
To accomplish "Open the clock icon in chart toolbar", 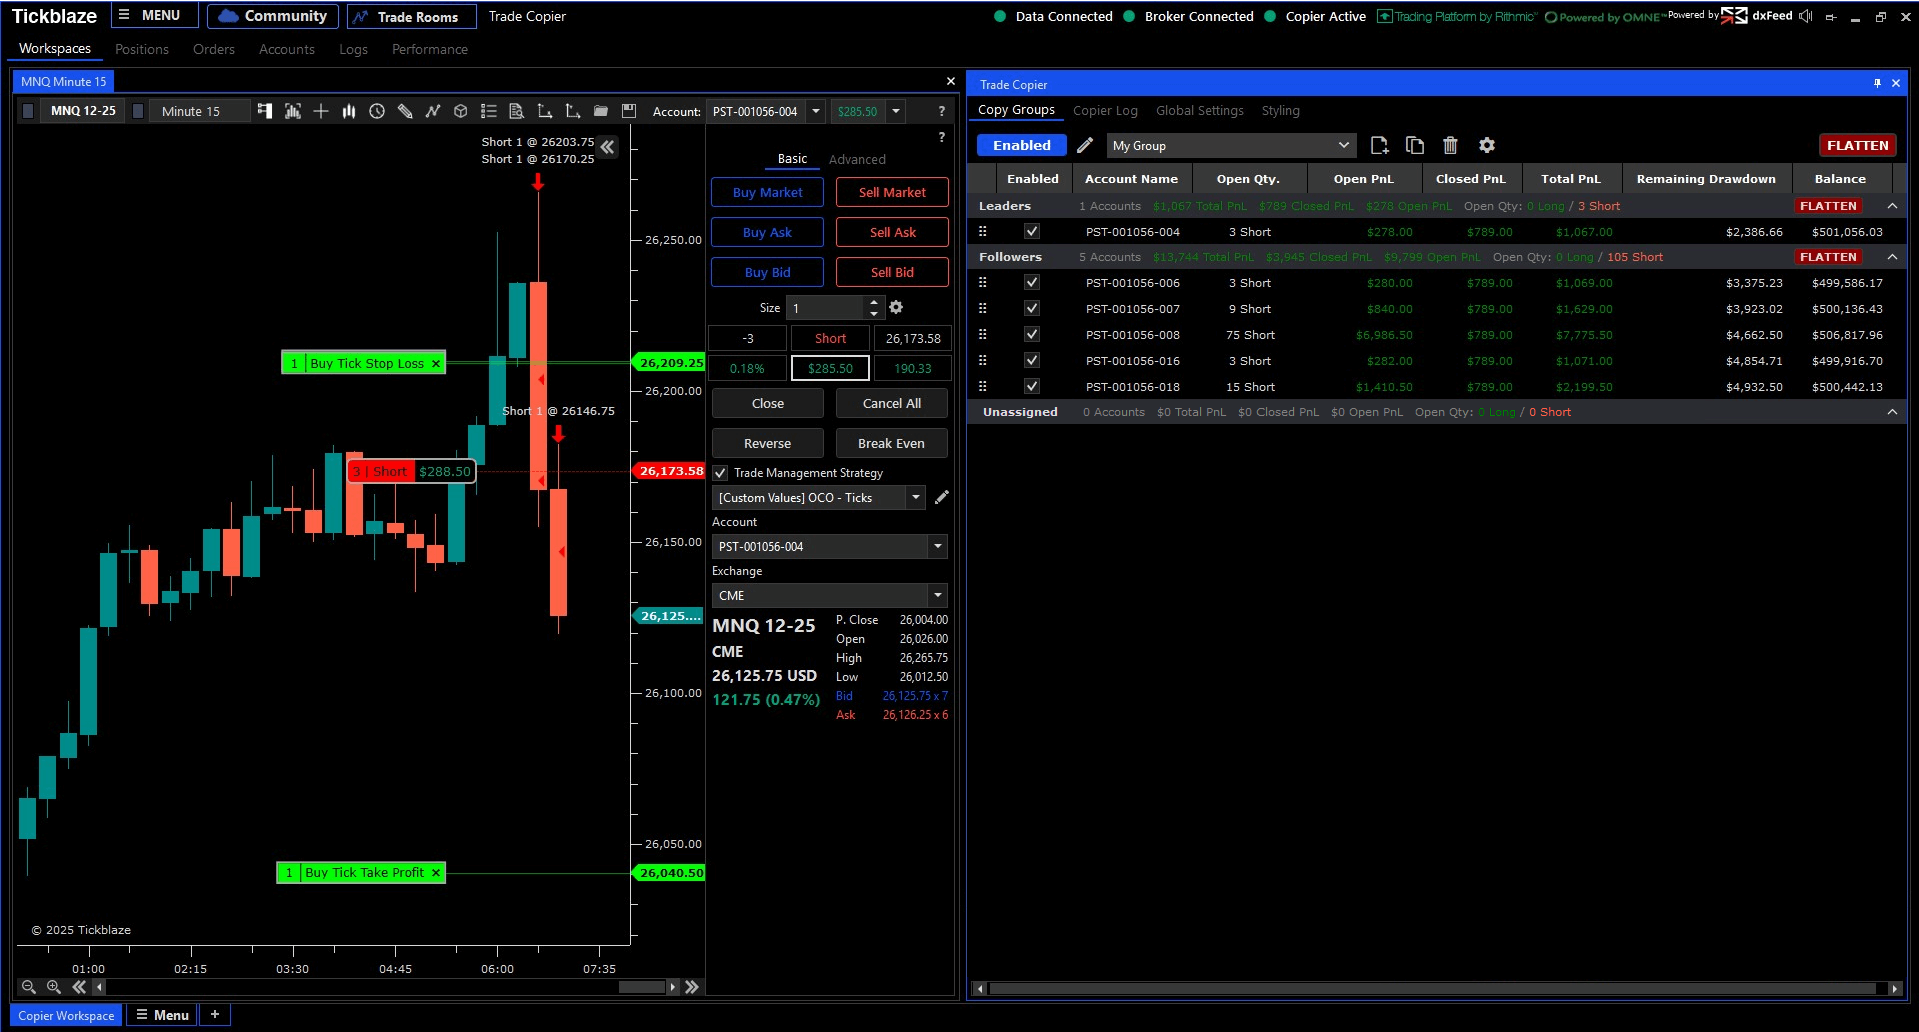I will coord(377,111).
